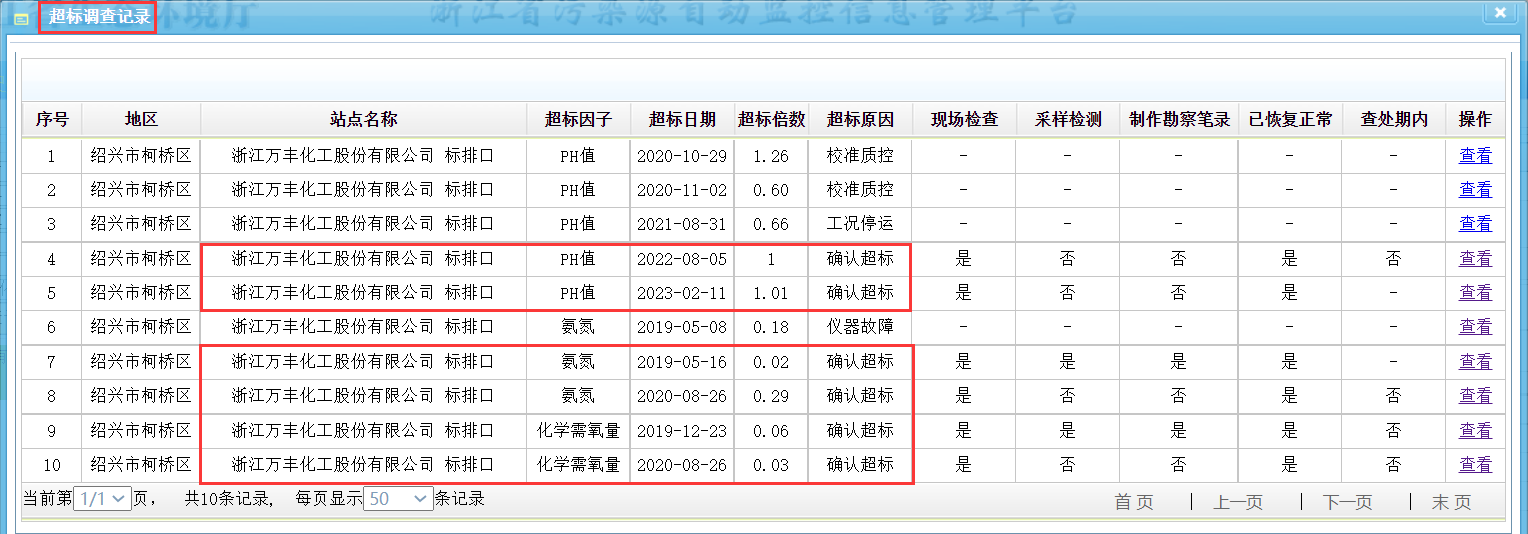Click exceedance multiple 0.02
1528x534 pixels.
(x=771, y=362)
